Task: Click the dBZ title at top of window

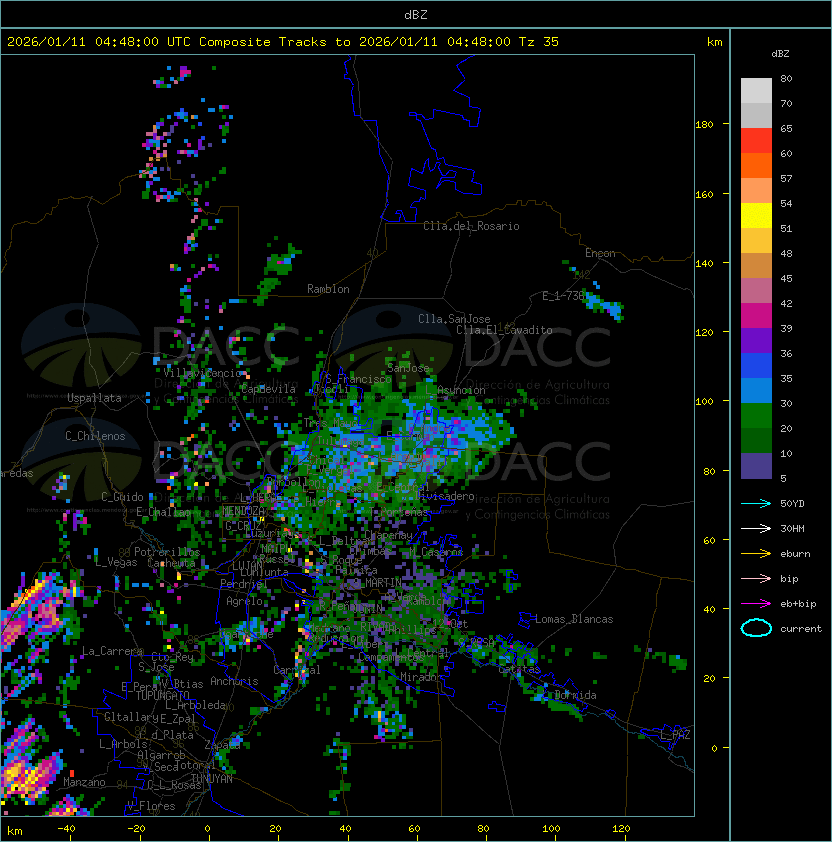Action: (x=416, y=15)
